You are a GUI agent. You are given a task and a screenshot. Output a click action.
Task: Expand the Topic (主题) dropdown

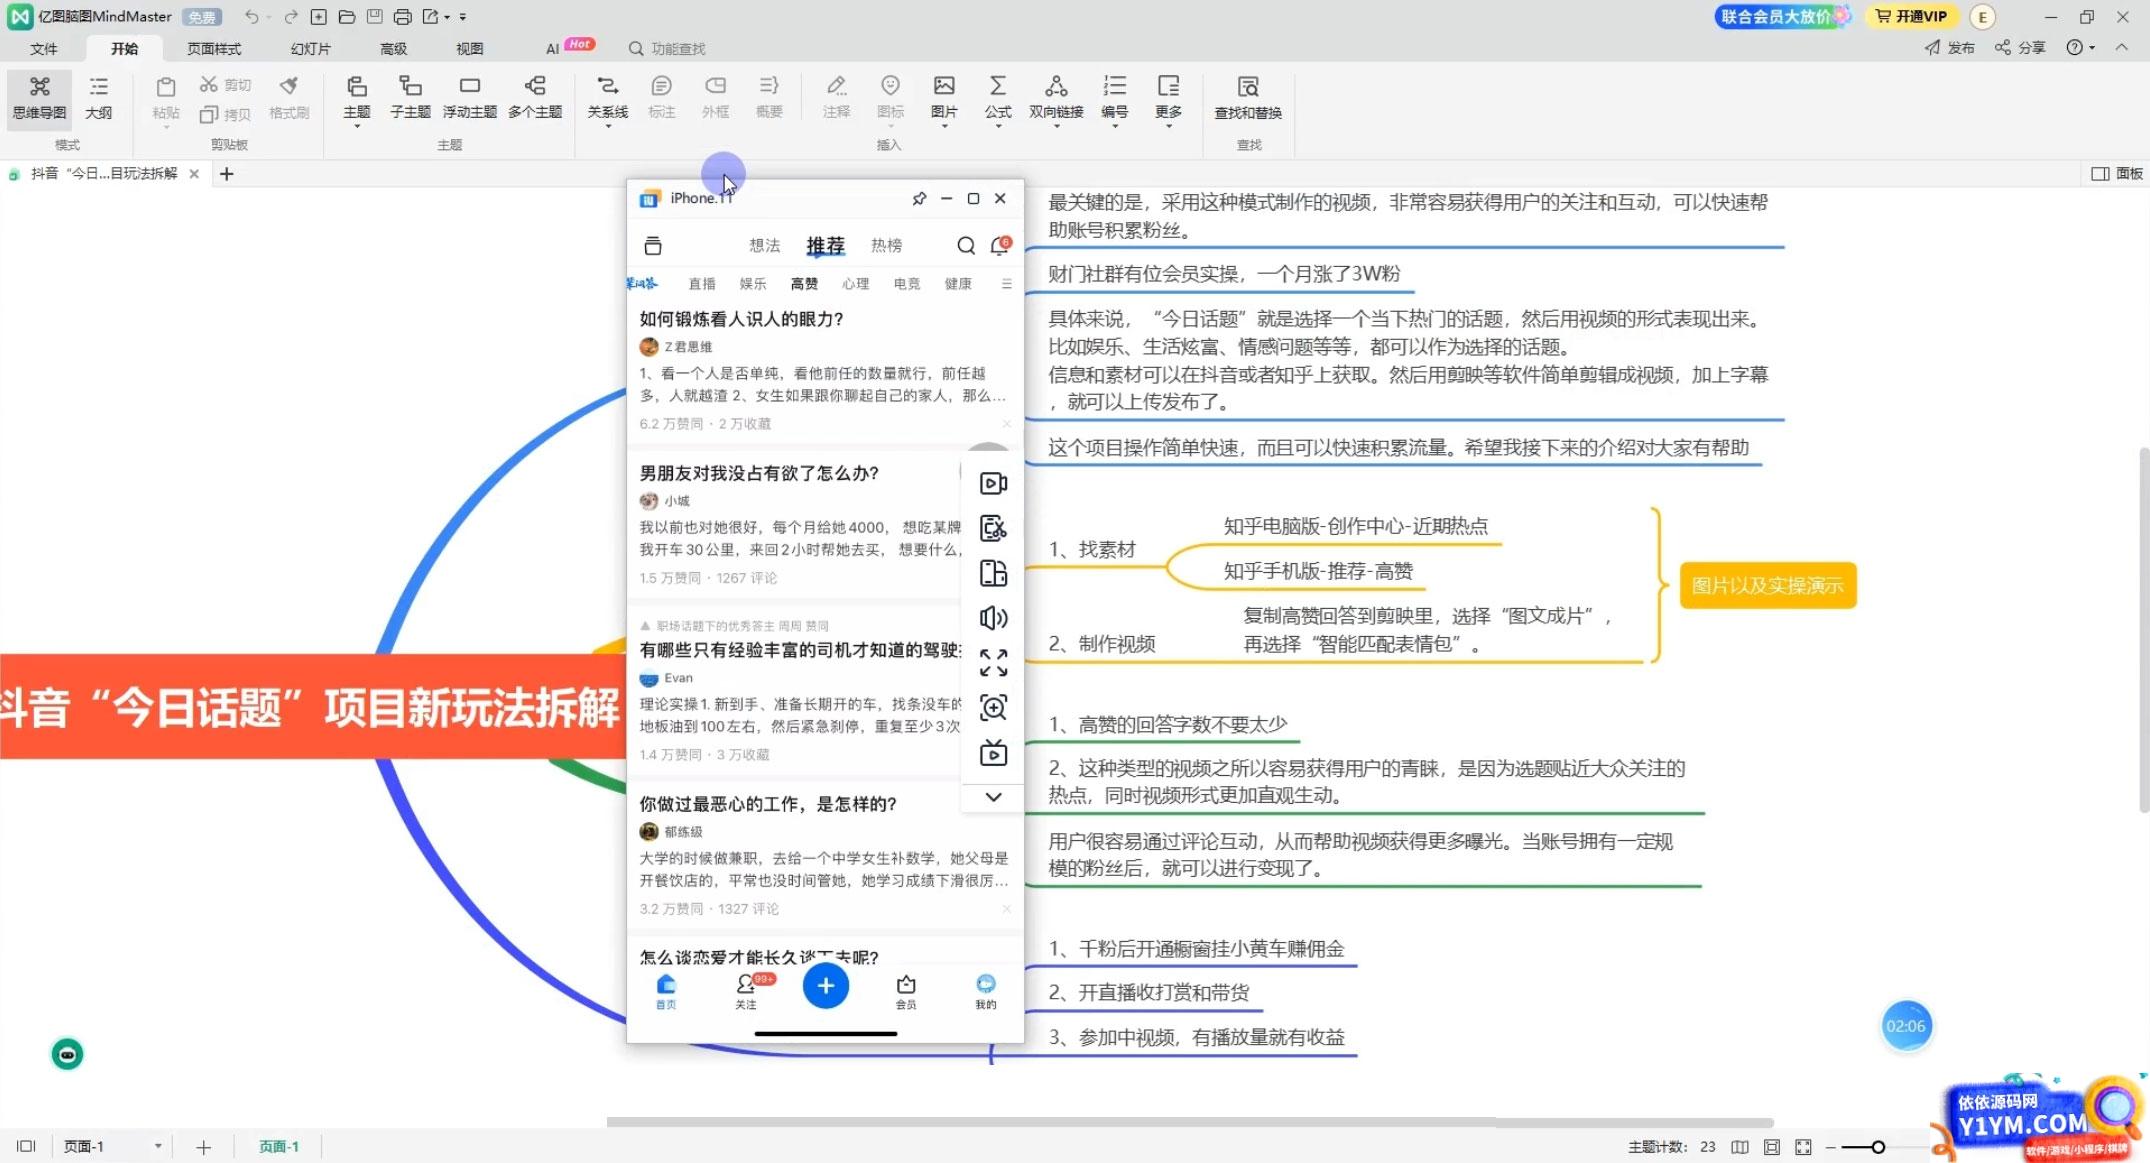click(x=356, y=127)
